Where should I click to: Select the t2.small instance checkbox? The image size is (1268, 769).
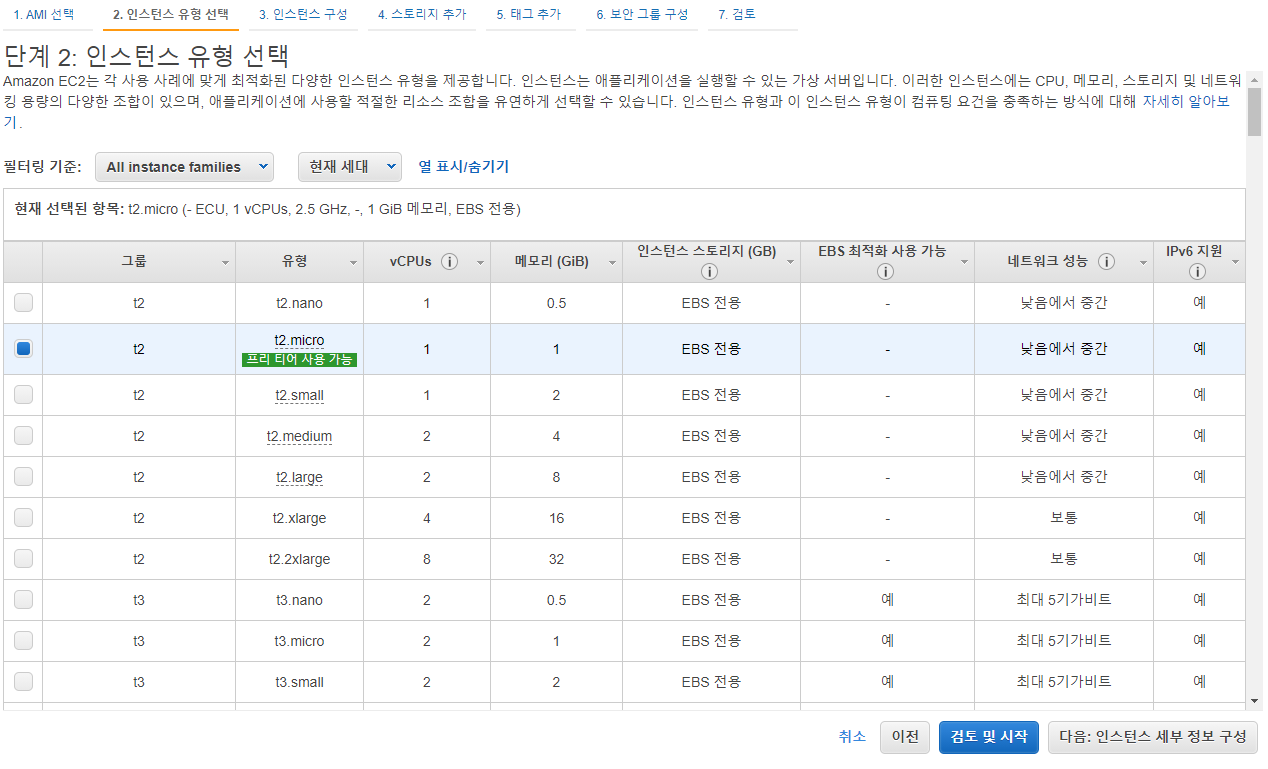23,395
